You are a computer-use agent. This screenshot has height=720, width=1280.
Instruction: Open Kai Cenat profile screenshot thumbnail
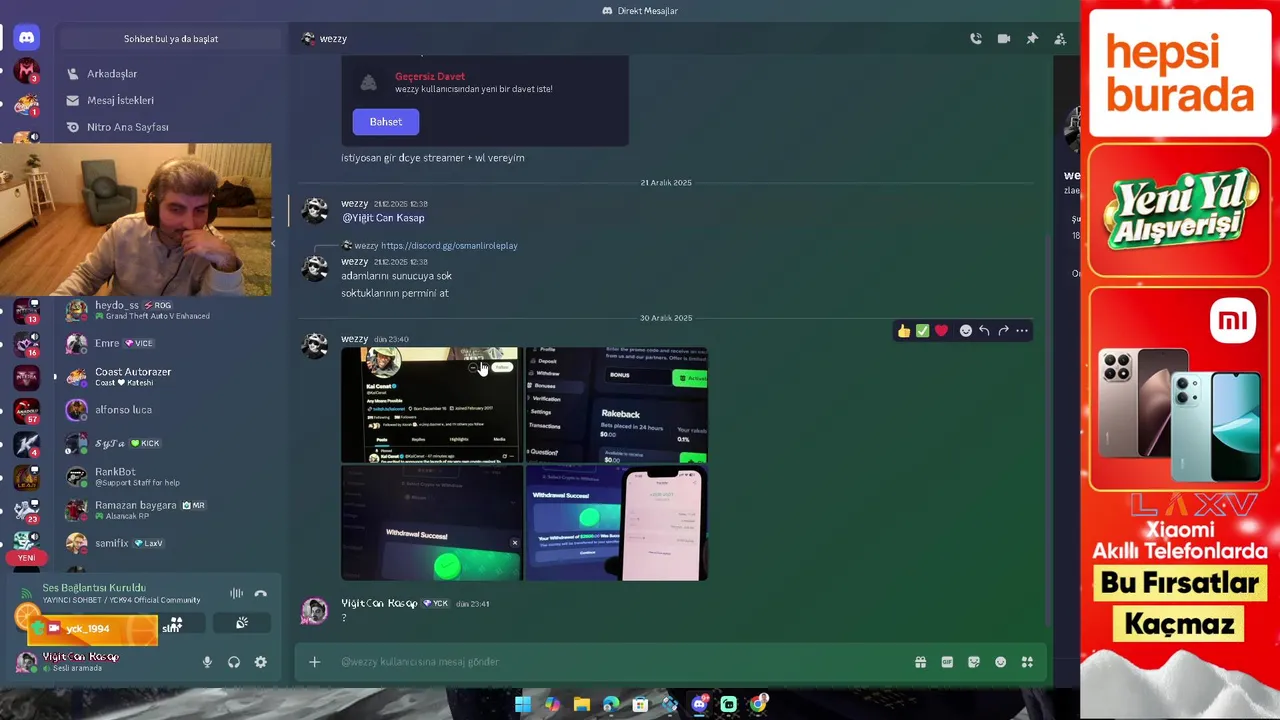point(431,405)
